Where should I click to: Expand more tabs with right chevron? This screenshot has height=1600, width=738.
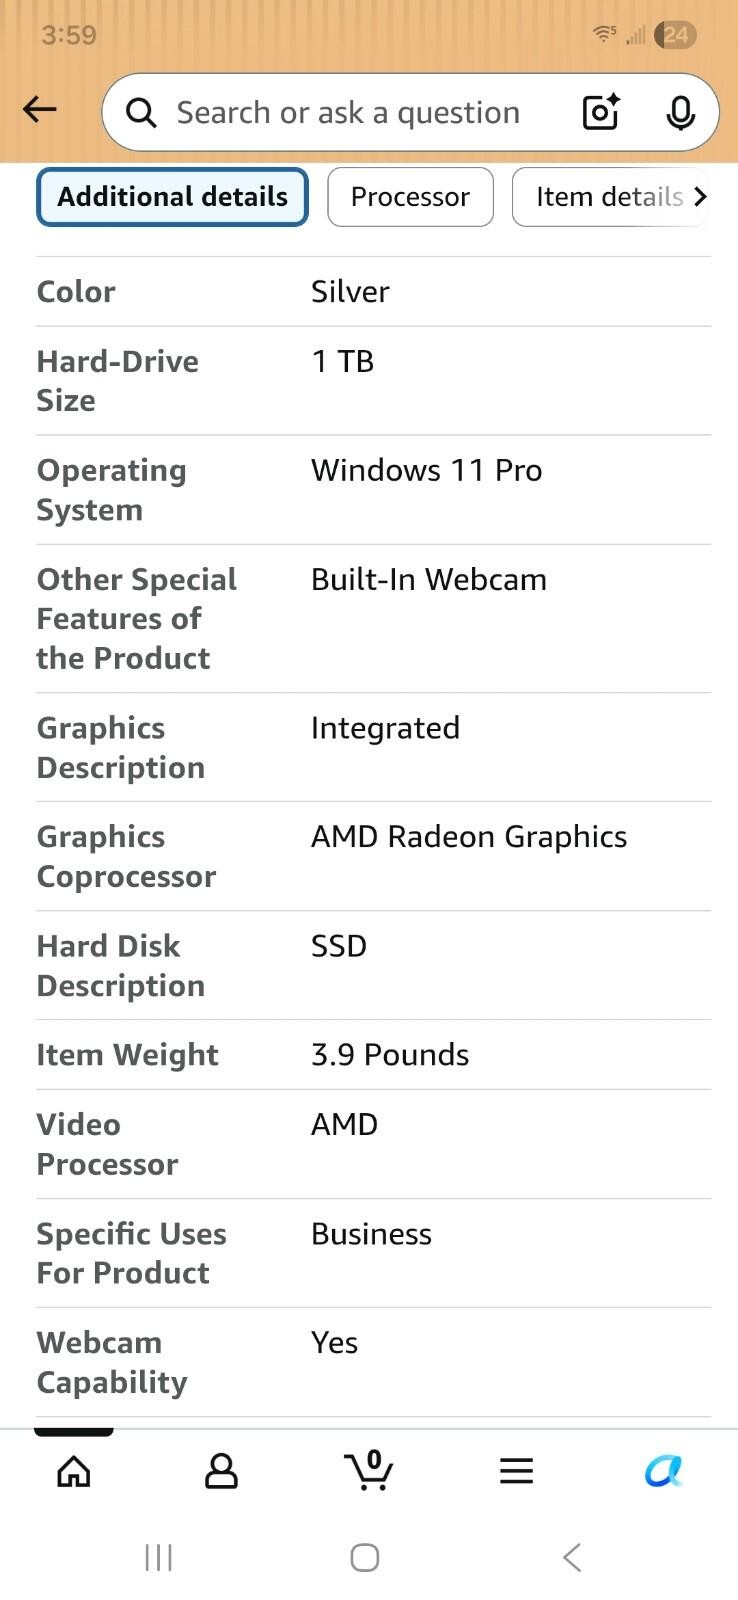tap(700, 197)
